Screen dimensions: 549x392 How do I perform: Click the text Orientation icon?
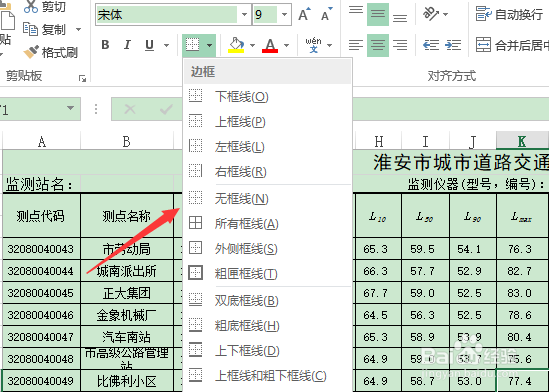[430, 14]
